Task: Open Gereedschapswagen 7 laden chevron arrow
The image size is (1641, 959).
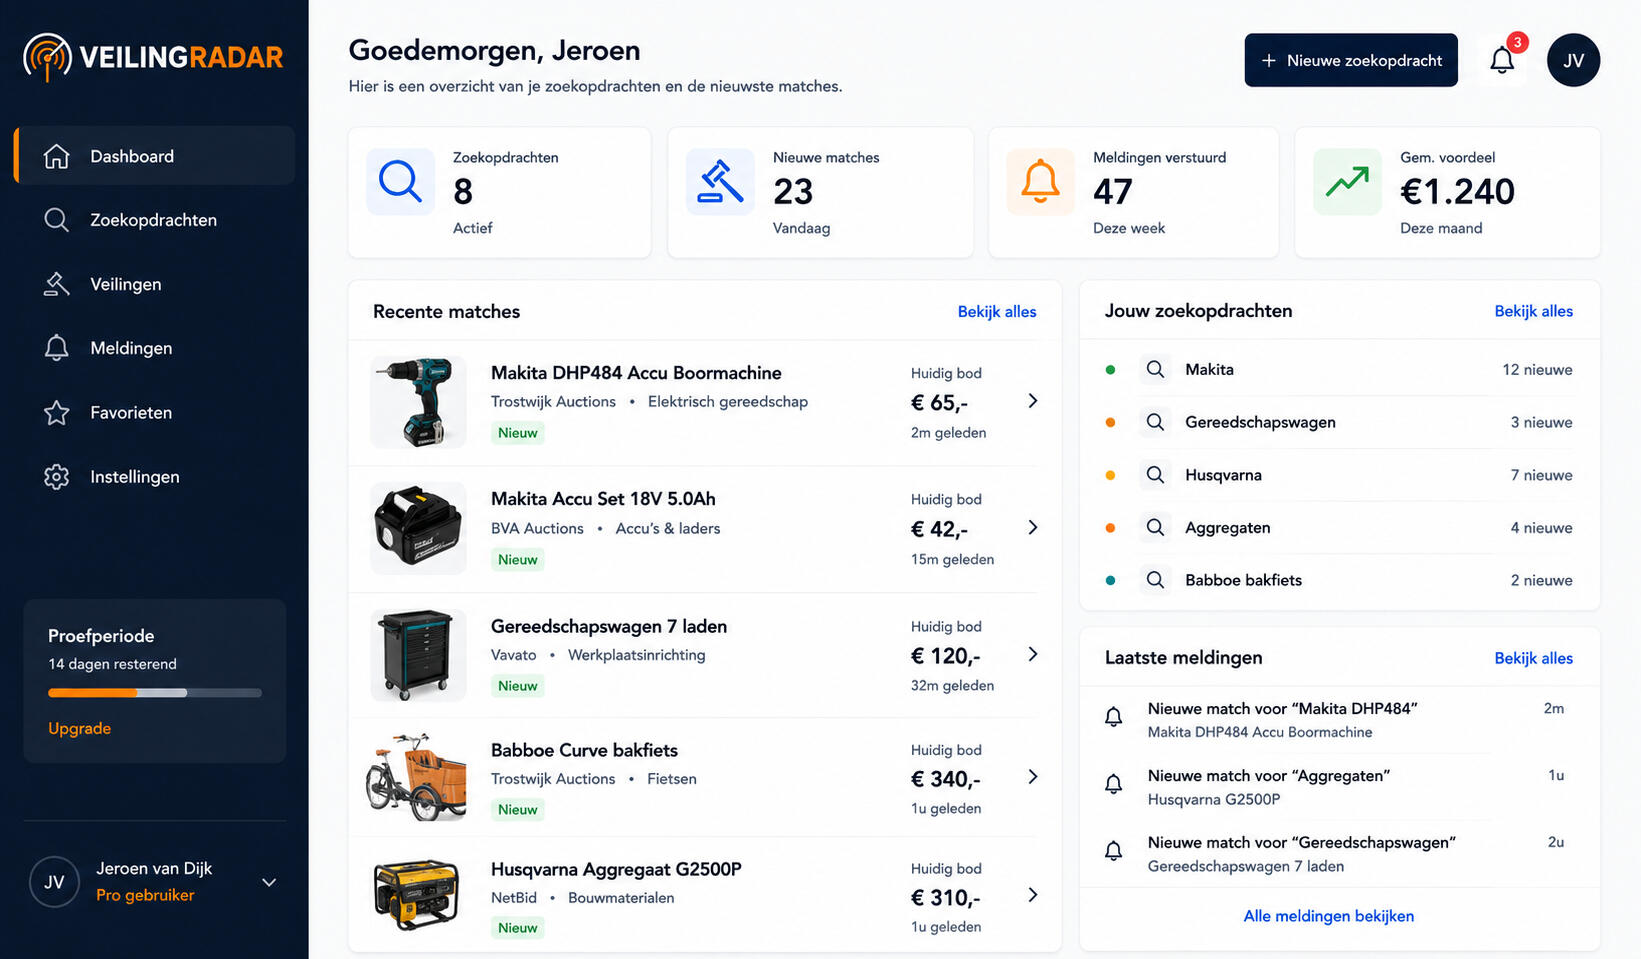Action: coord(1033,654)
